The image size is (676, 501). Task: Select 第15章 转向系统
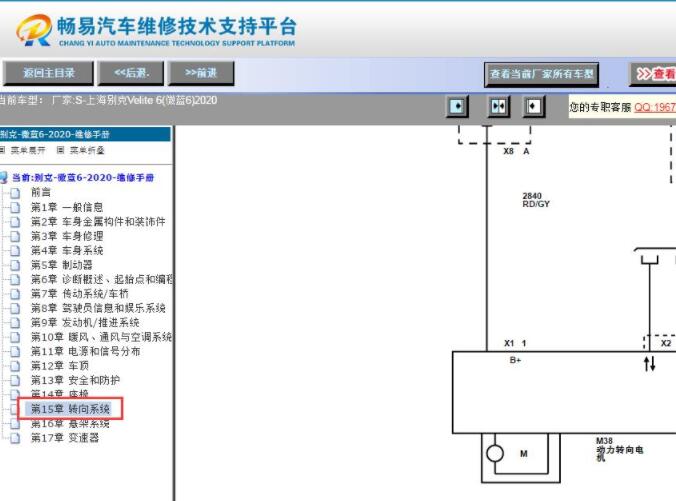click(70, 409)
